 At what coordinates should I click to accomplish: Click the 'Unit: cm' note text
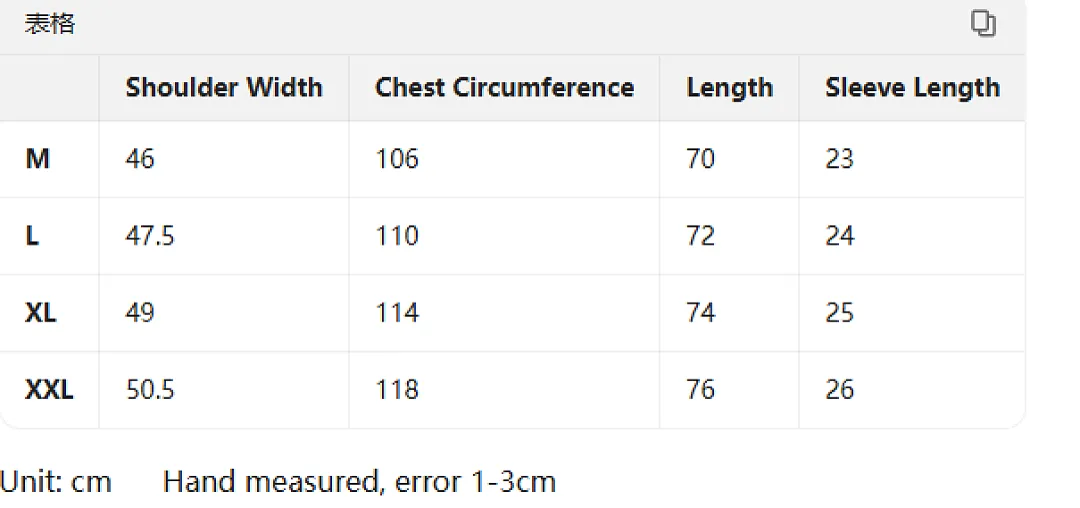tap(56, 481)
